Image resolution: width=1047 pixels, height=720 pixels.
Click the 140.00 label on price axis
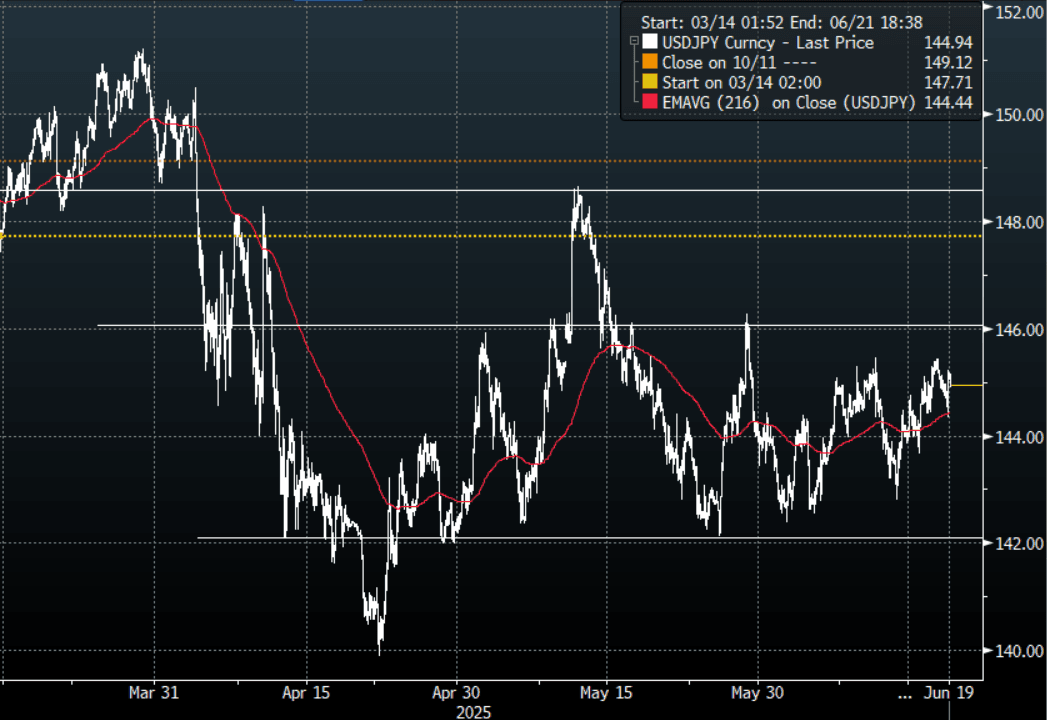(1017, 651)
